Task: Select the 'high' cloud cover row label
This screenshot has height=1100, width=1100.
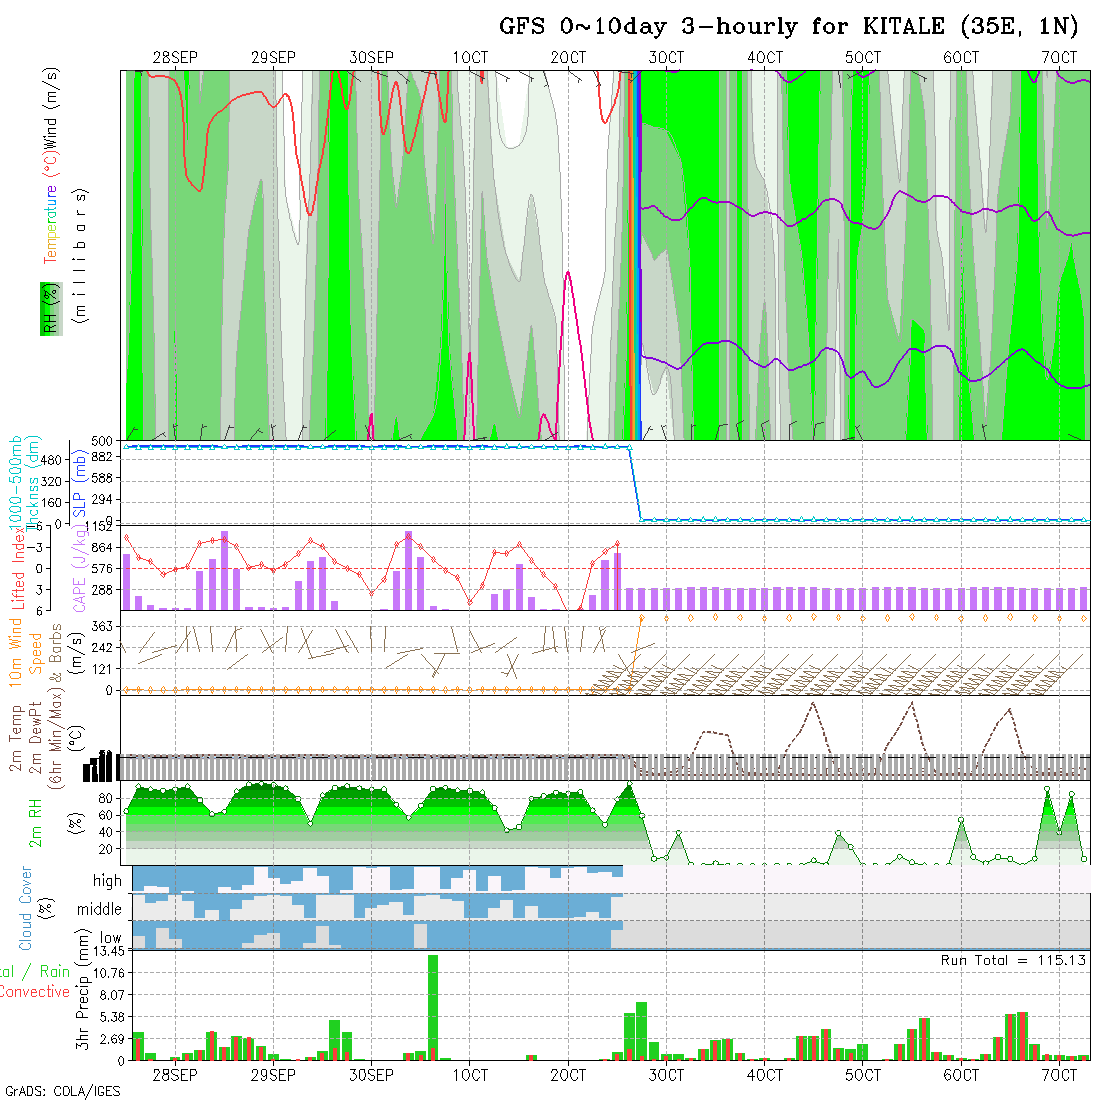Action: click(107, 881)
